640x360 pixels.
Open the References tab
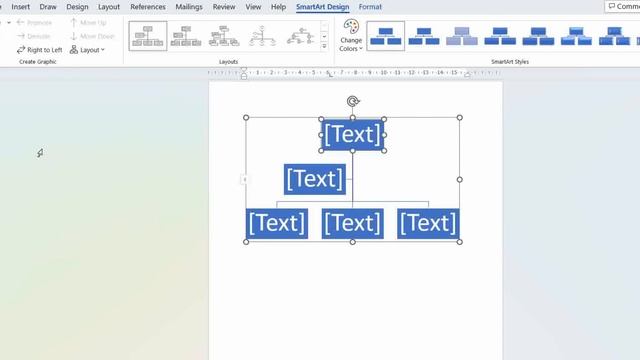[x=148, y=7]
